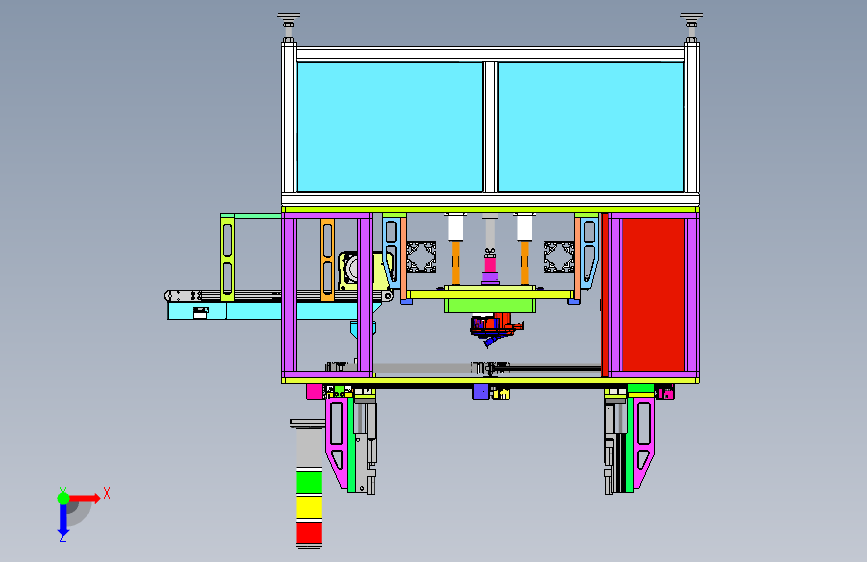Screen dimensions: 867x562
Task: Select the lime green bracket on the conveyor
Action: [227, 258]
